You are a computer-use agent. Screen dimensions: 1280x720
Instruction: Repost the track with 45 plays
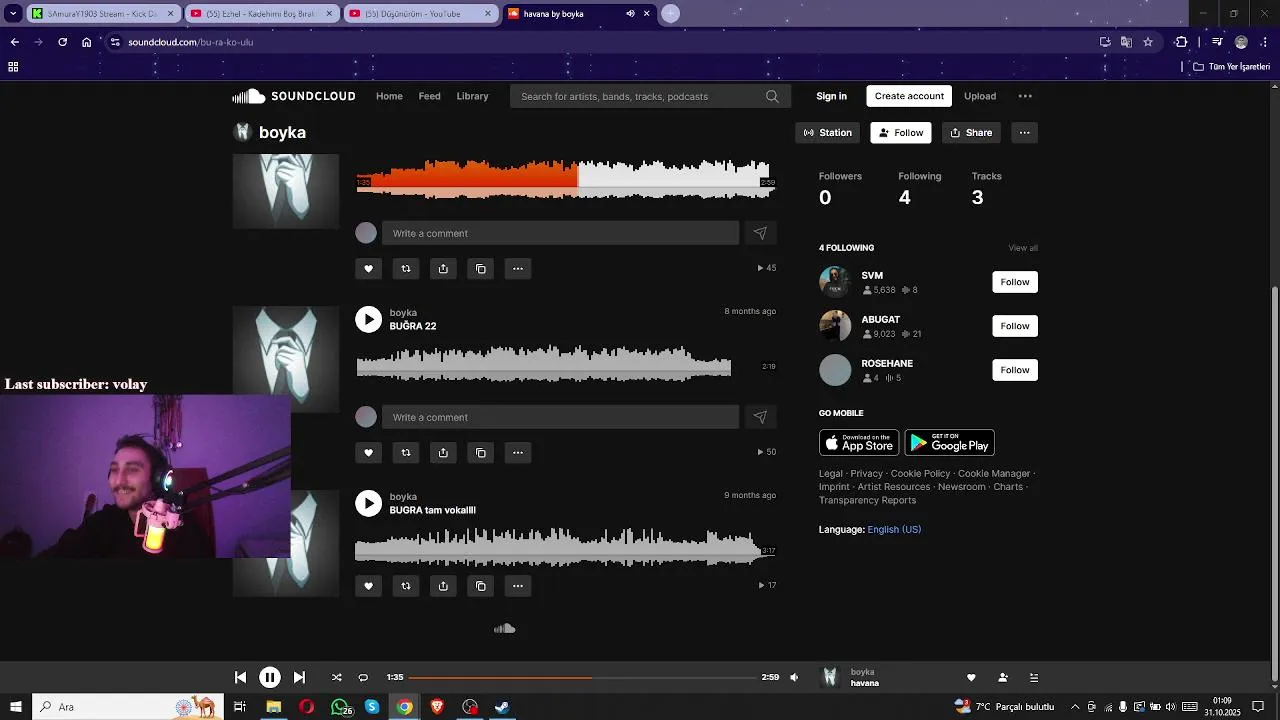point(405,269)
